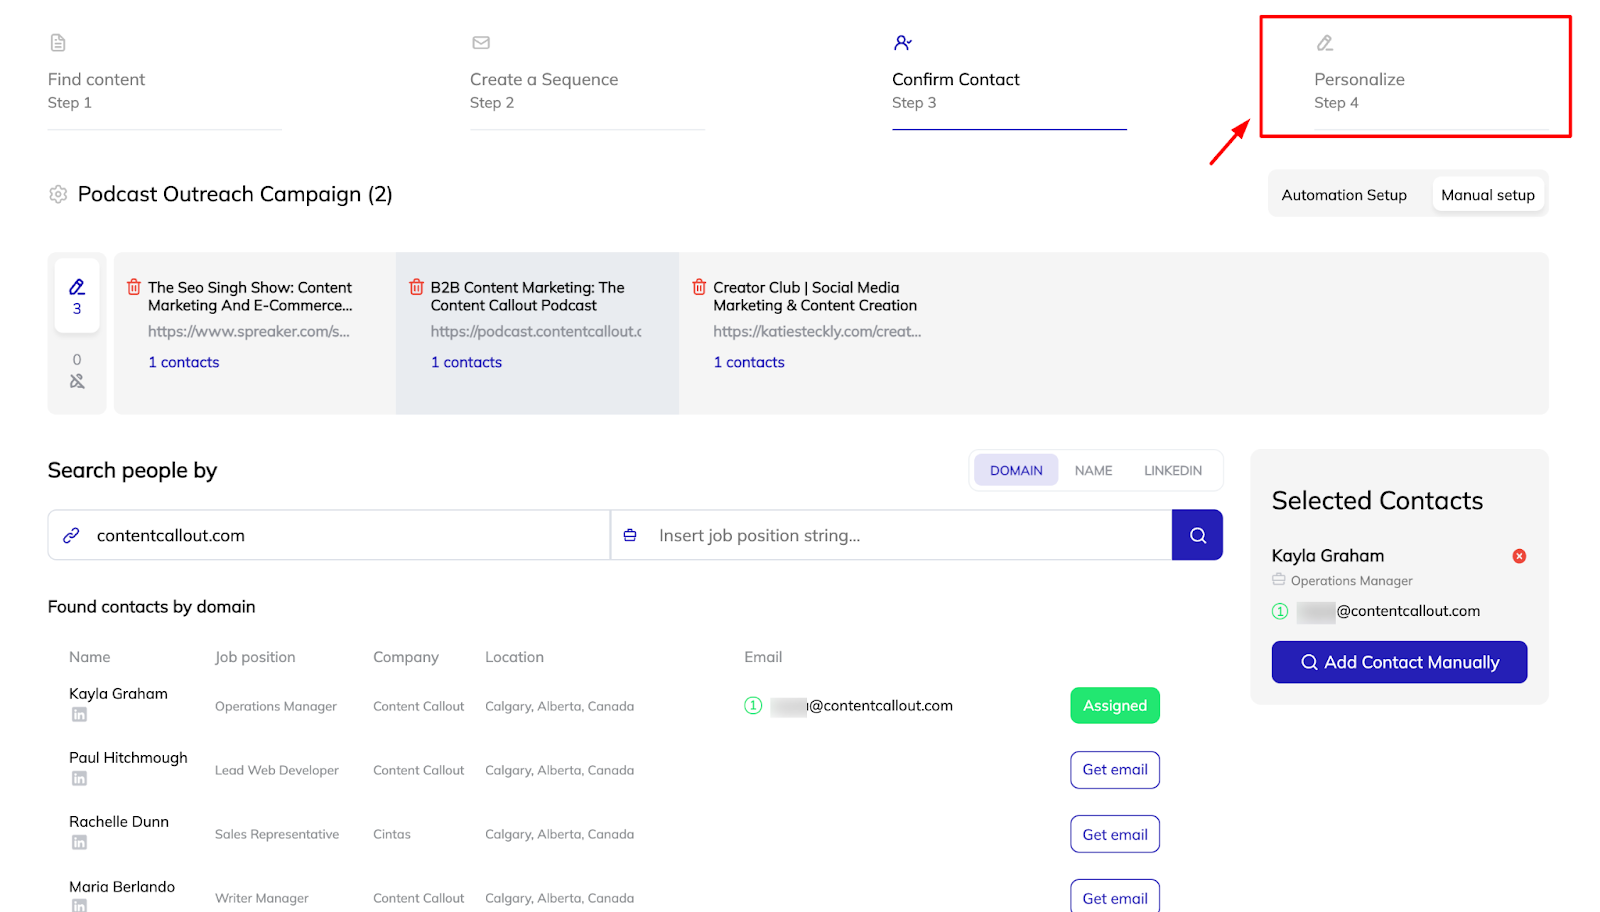Open Kayla Graham's LinkedIn icon
This screenshot has height=912, width=1600.
coord(79,714)
